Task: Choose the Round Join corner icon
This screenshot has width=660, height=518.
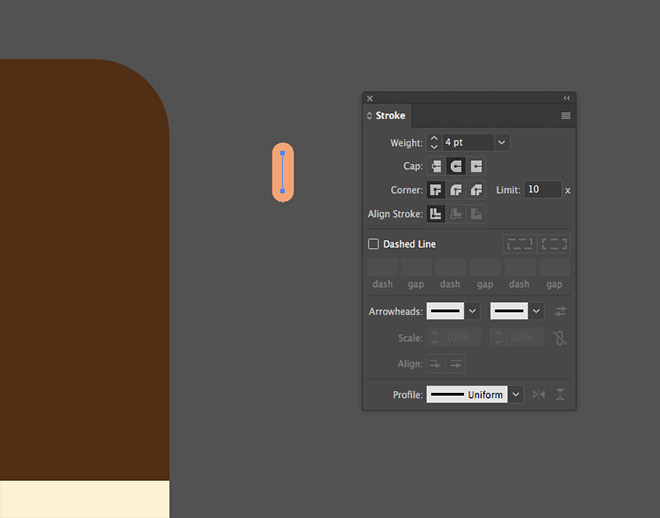Action: pyautogui.click(x=456, y=190)
